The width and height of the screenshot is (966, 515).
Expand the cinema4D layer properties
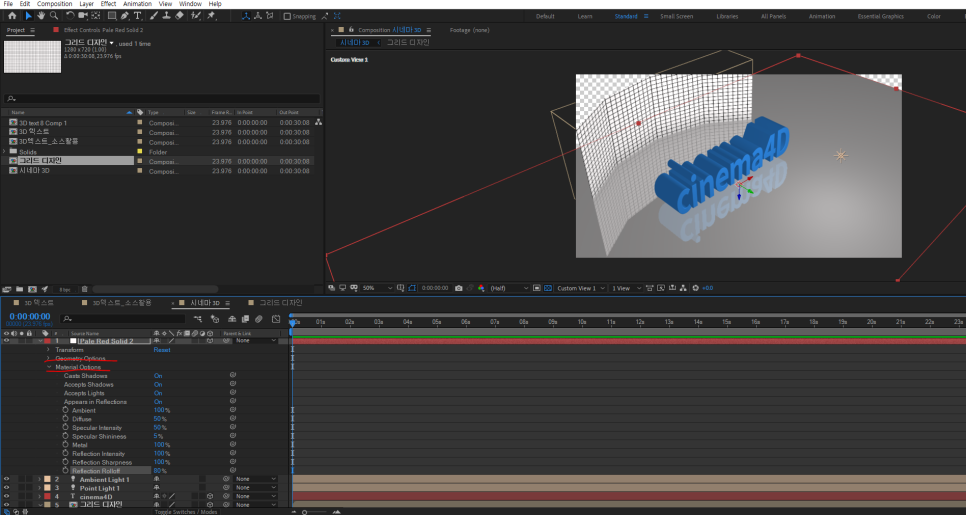tap(40, 496)
